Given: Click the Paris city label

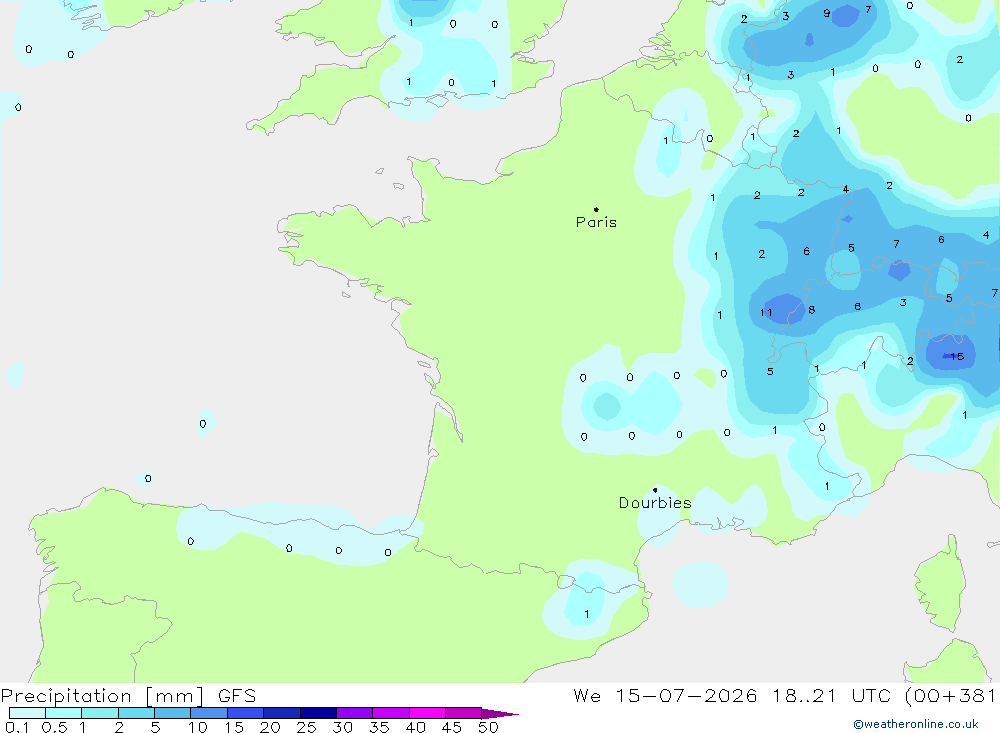Looking at the screenshot, I should click(596, 222).
